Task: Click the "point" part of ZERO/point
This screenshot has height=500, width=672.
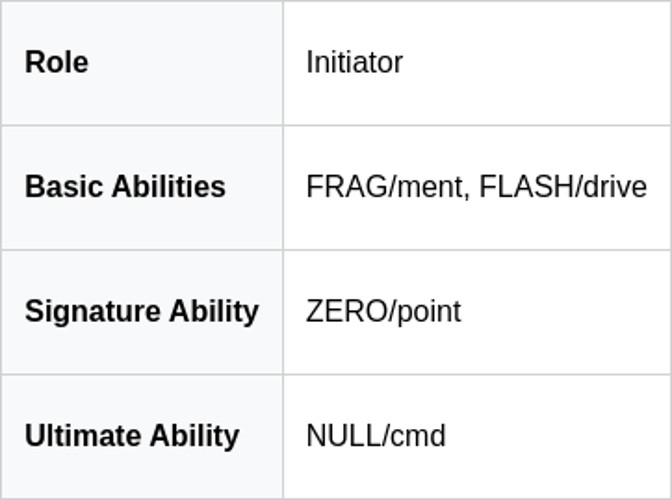Action: 429,311
